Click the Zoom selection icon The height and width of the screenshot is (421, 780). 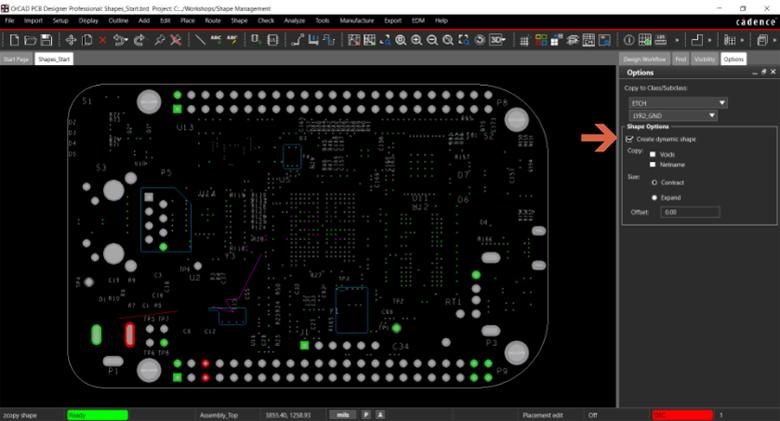pos(464,40)
